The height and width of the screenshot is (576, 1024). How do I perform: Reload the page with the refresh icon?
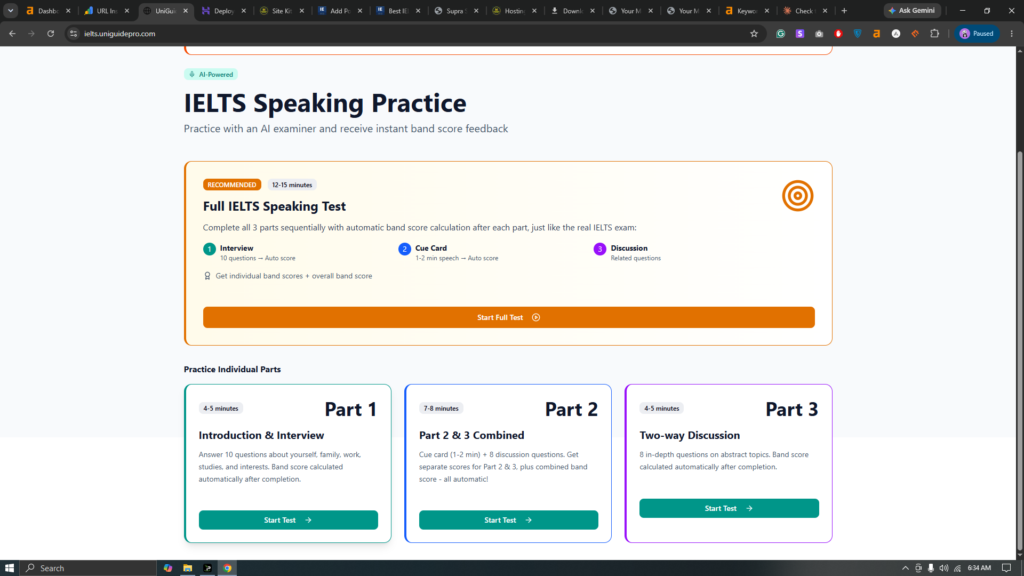pos(50,33)
